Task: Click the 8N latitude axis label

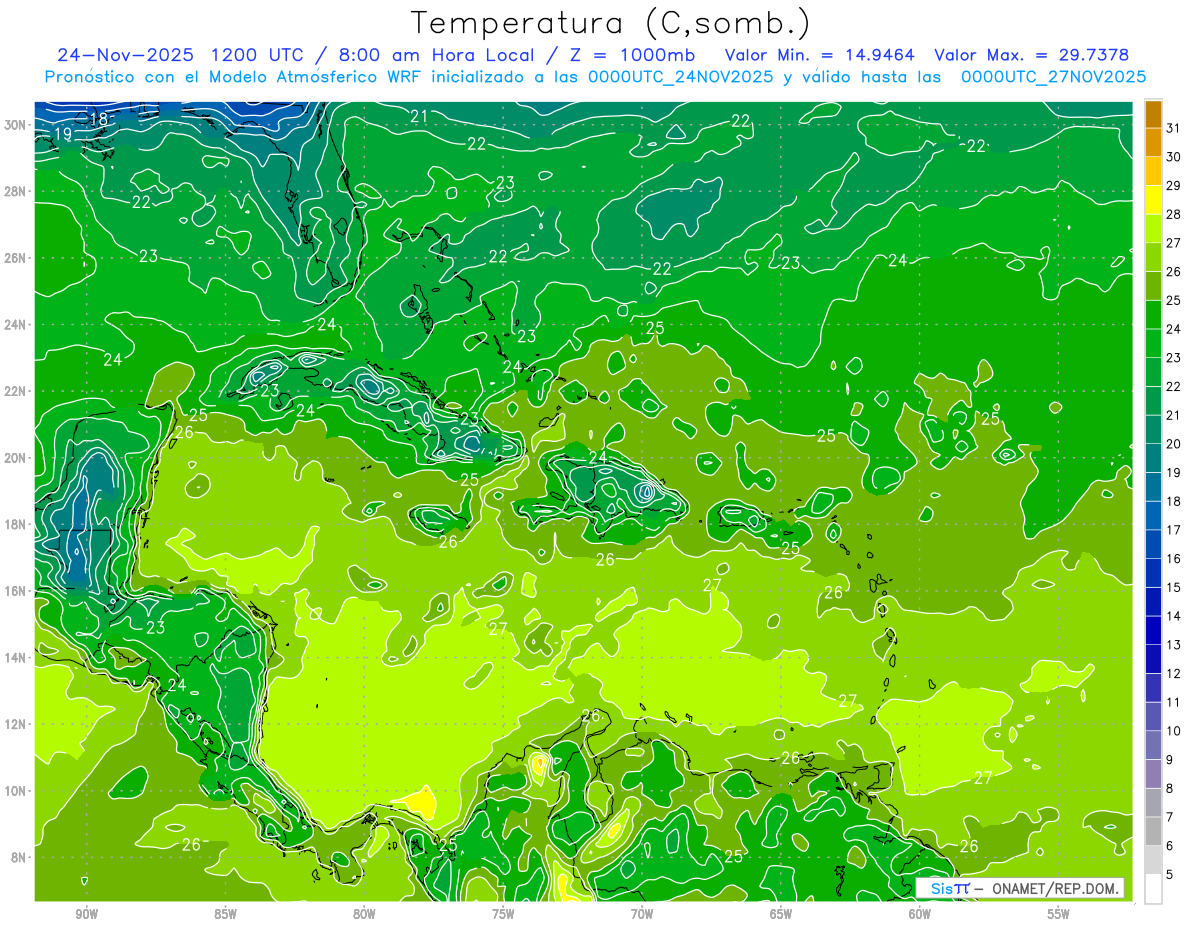Action: [x=19, y=858]
